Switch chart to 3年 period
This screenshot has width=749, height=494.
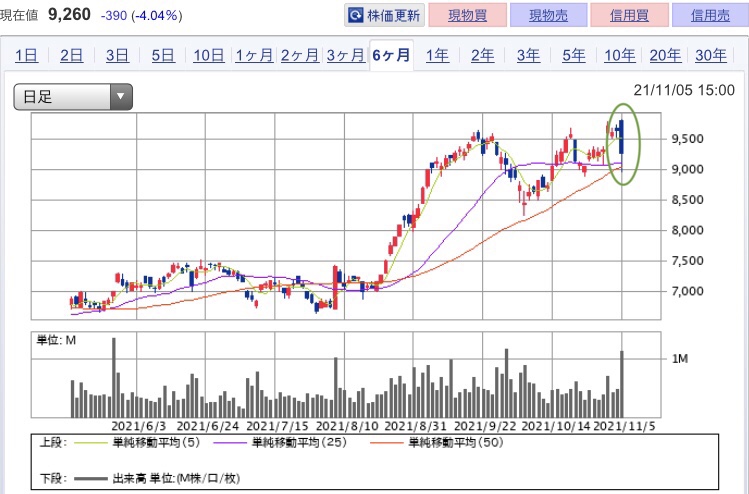click(528, 55)
